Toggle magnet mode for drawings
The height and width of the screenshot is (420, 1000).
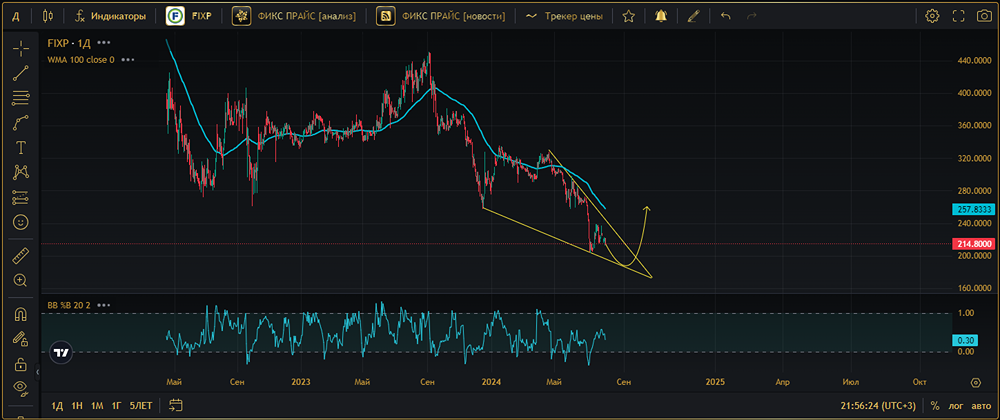(20, 314)
